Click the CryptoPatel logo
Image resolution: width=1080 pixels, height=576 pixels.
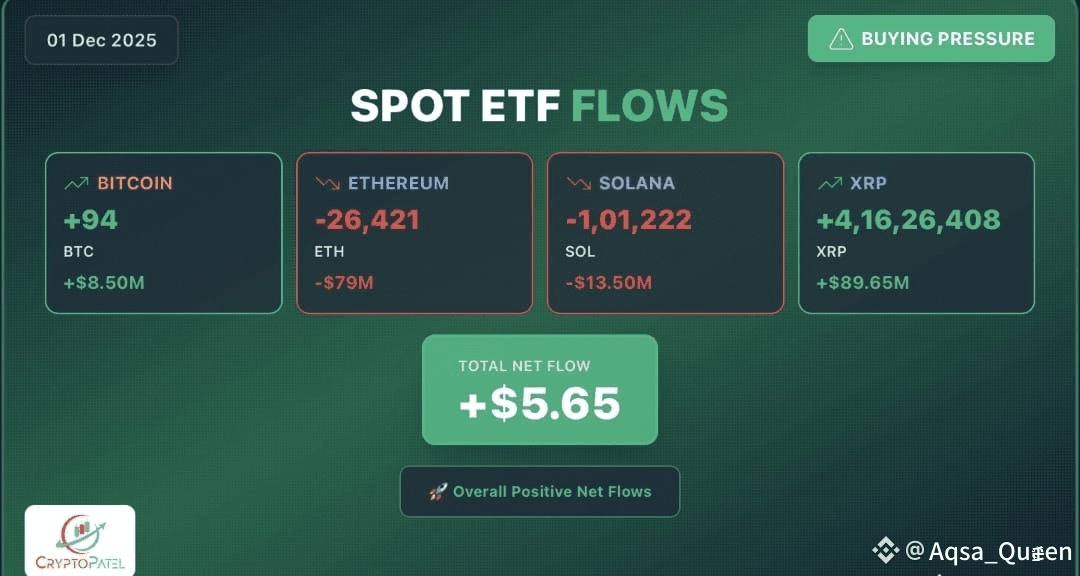tap(80, 540)
